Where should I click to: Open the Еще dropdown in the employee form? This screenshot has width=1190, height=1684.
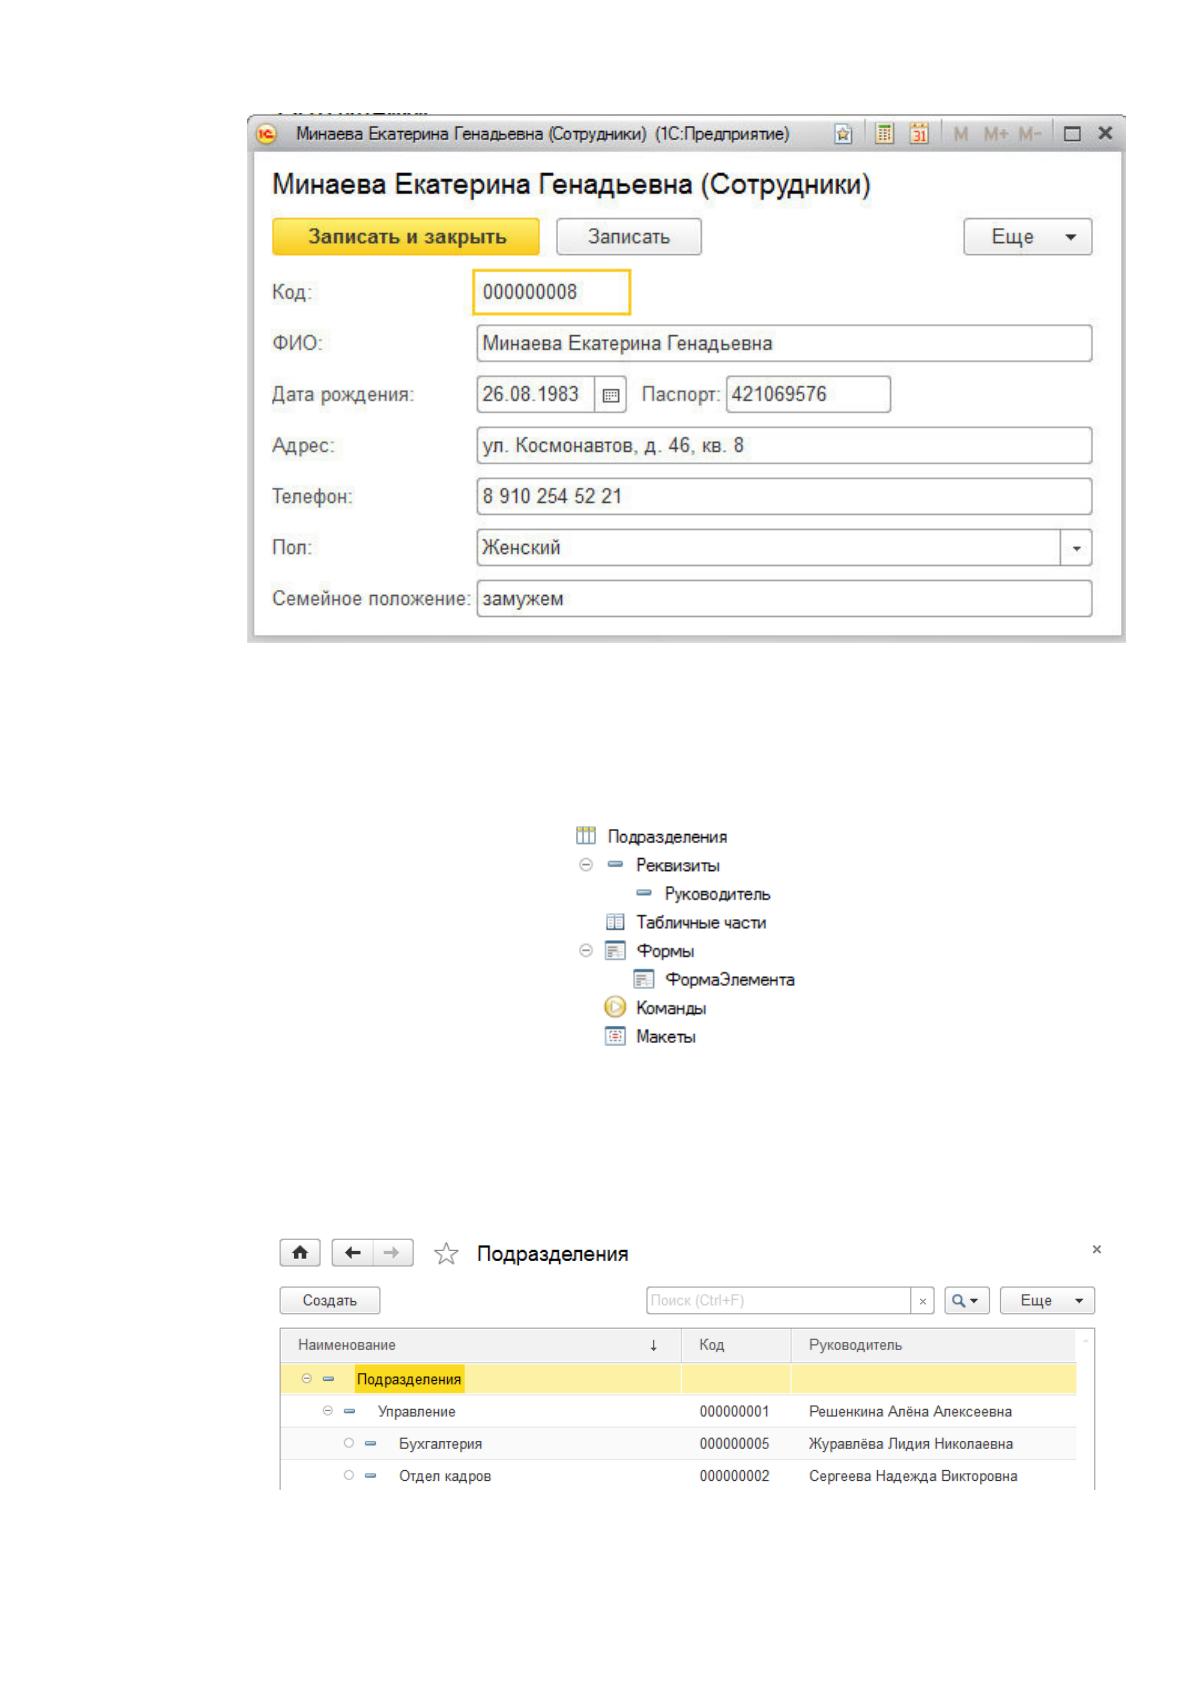[x=1028, y=237]
